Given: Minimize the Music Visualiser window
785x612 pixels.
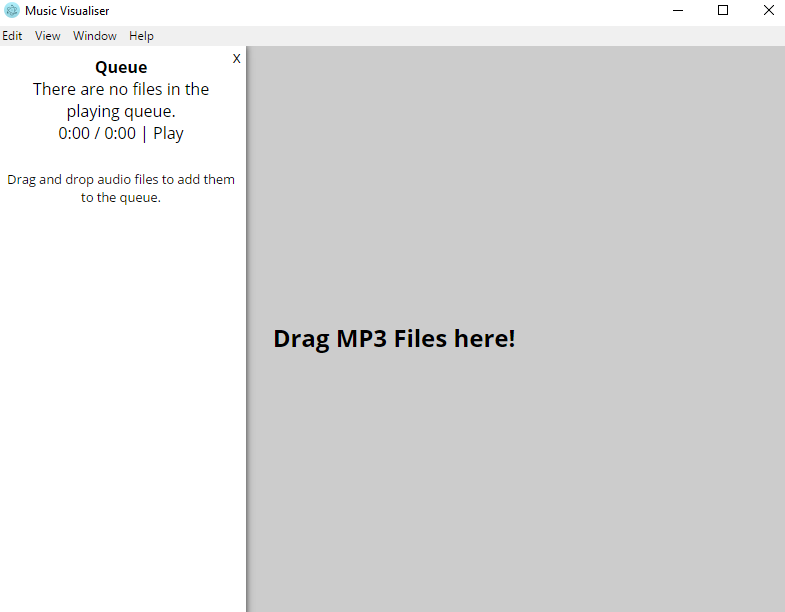Looking at the screenshot, I should pyautogui.click(x=678, y=11).
